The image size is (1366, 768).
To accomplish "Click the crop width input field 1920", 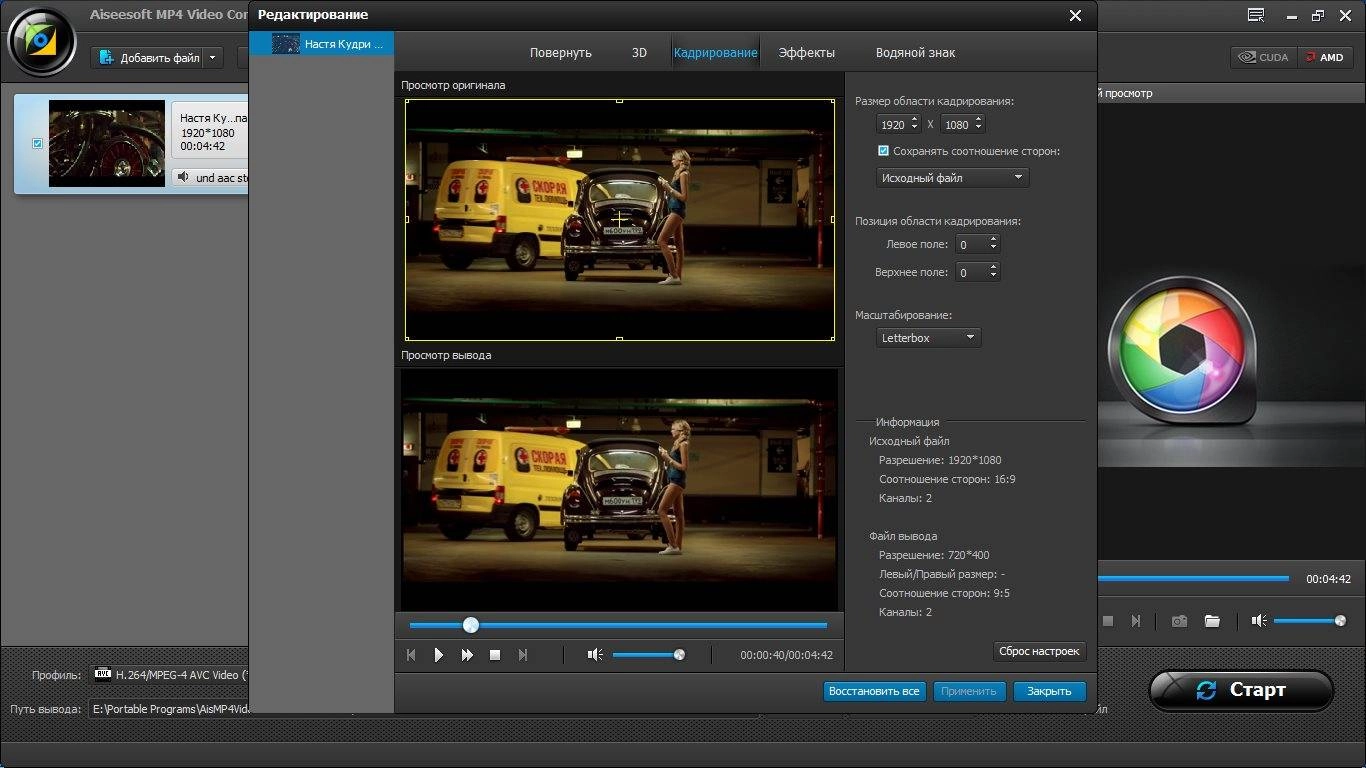I will pos(892,125).
